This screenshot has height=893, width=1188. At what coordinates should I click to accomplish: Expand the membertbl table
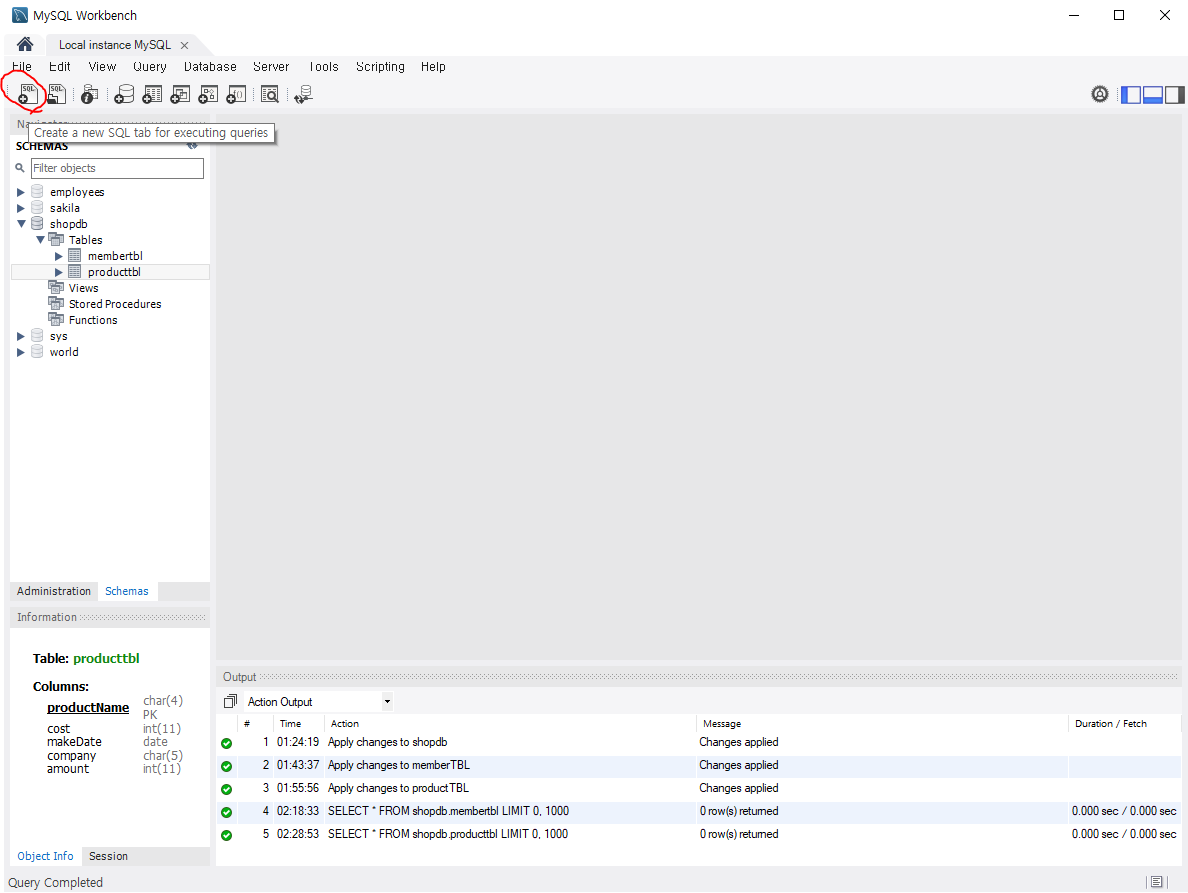click(58, 256)
